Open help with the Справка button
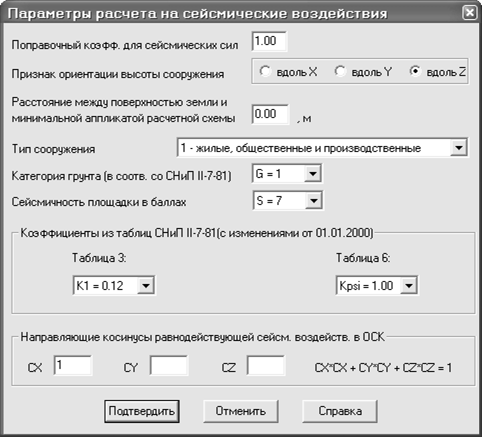The height and width of the screenshot is (438, 483). click(340, 411)
